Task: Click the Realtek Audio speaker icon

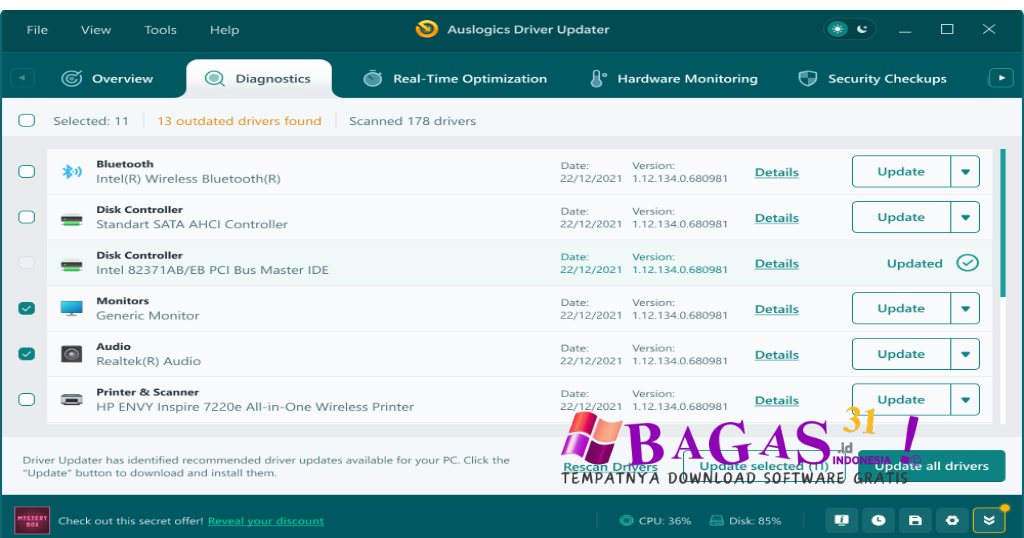Action: coord(71,354)
